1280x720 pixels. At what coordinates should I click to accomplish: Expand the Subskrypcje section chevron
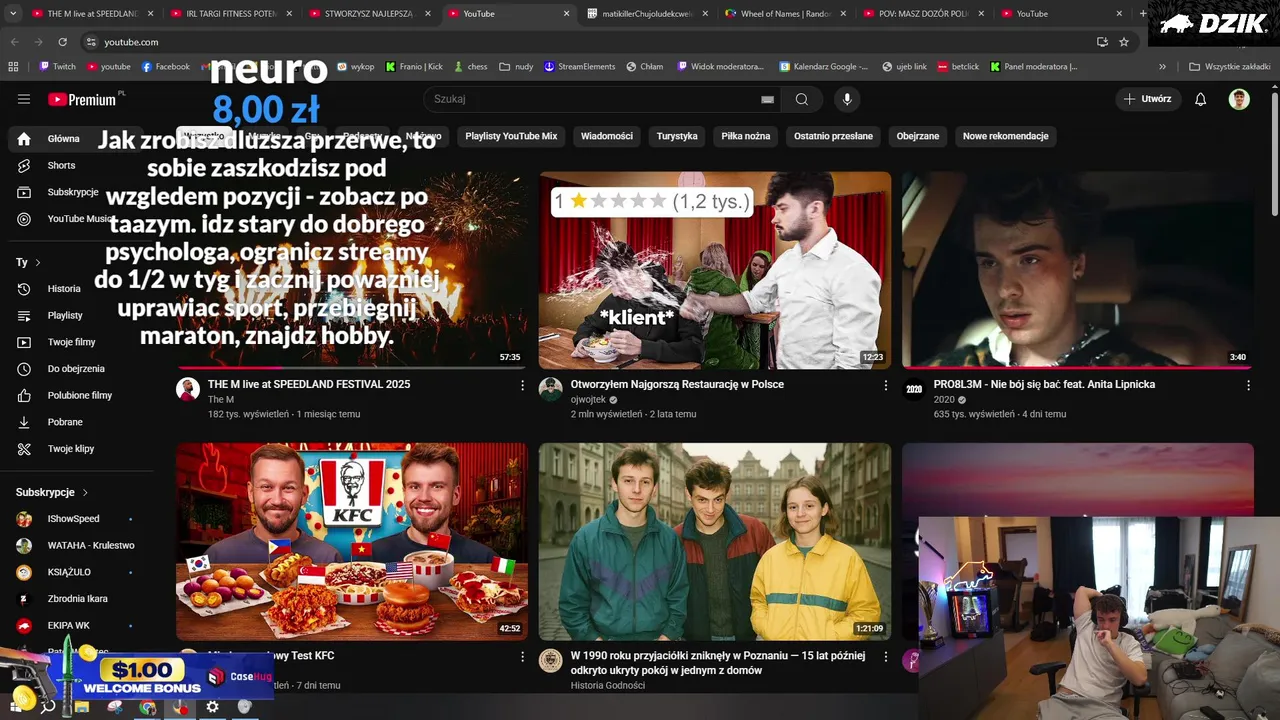click(85, 493)
